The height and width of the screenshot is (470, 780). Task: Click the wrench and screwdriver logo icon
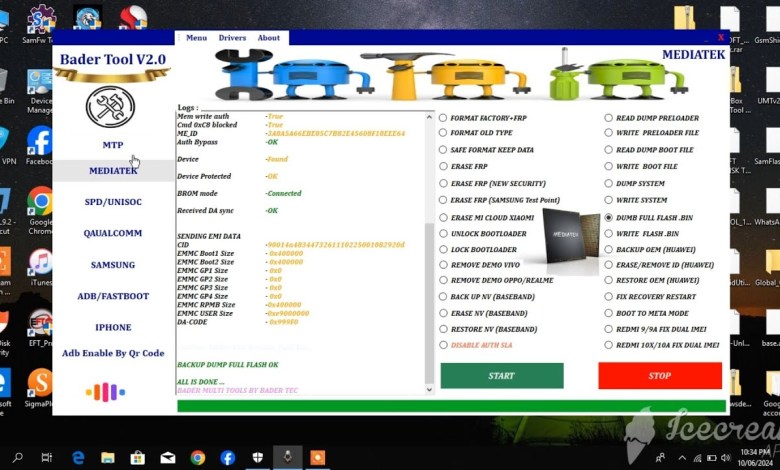pos(110,106)
